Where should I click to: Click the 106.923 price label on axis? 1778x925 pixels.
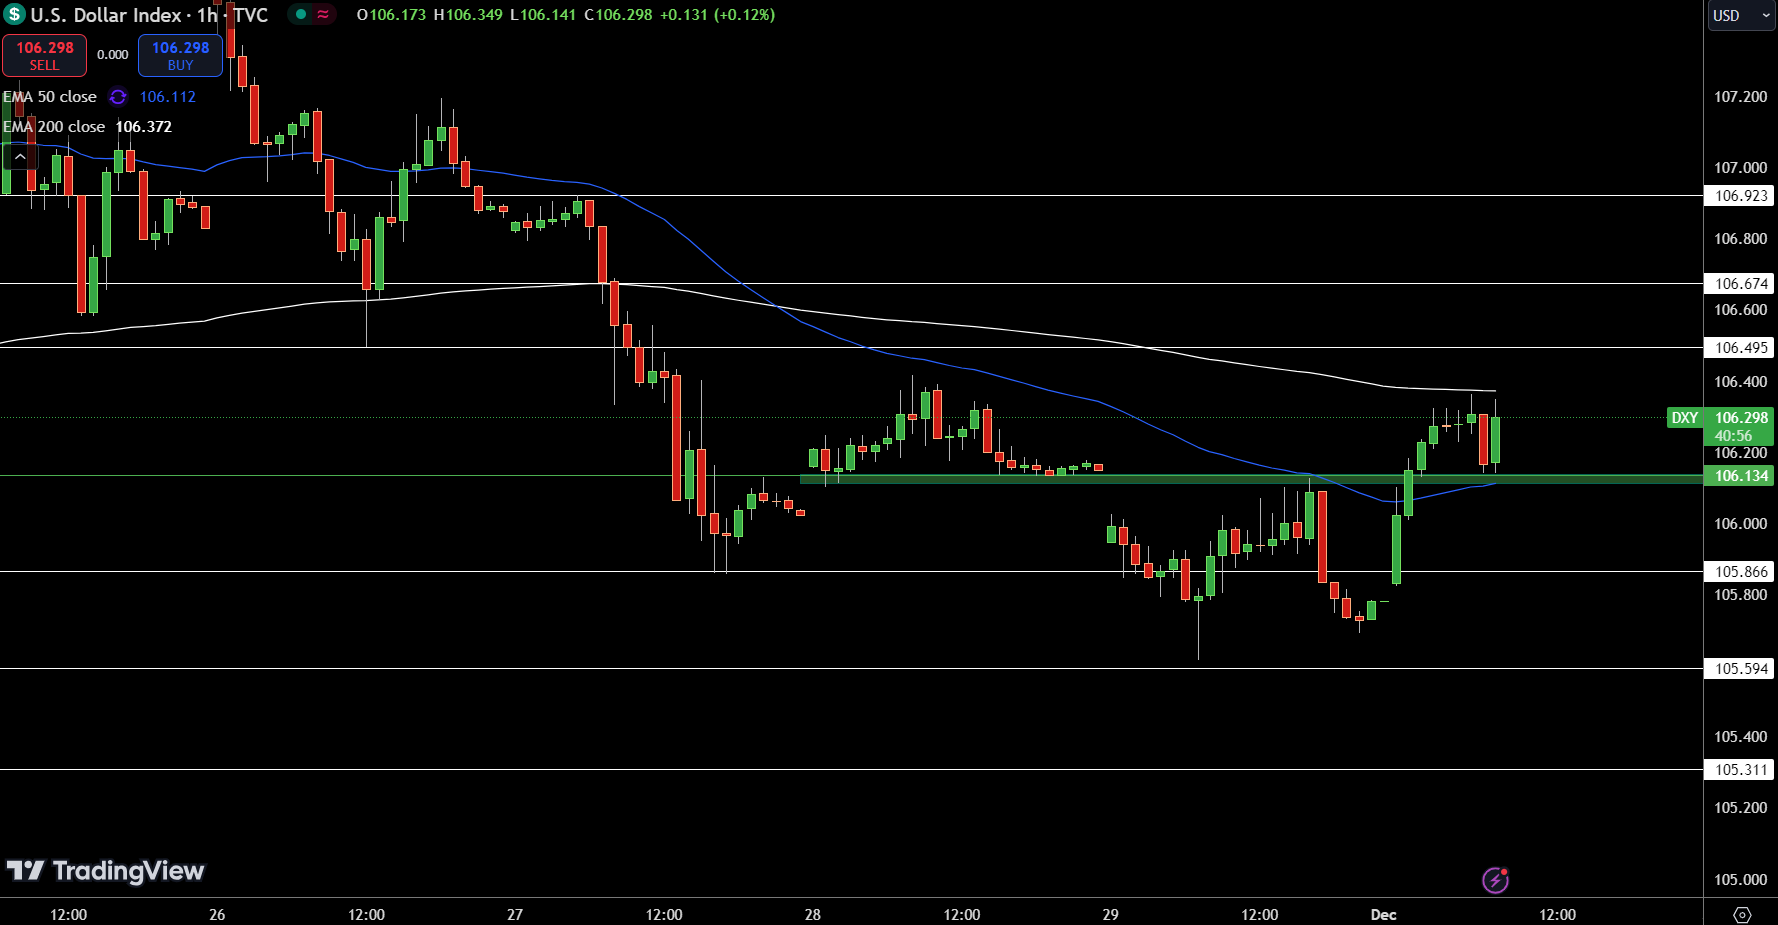coord(1740,196)
